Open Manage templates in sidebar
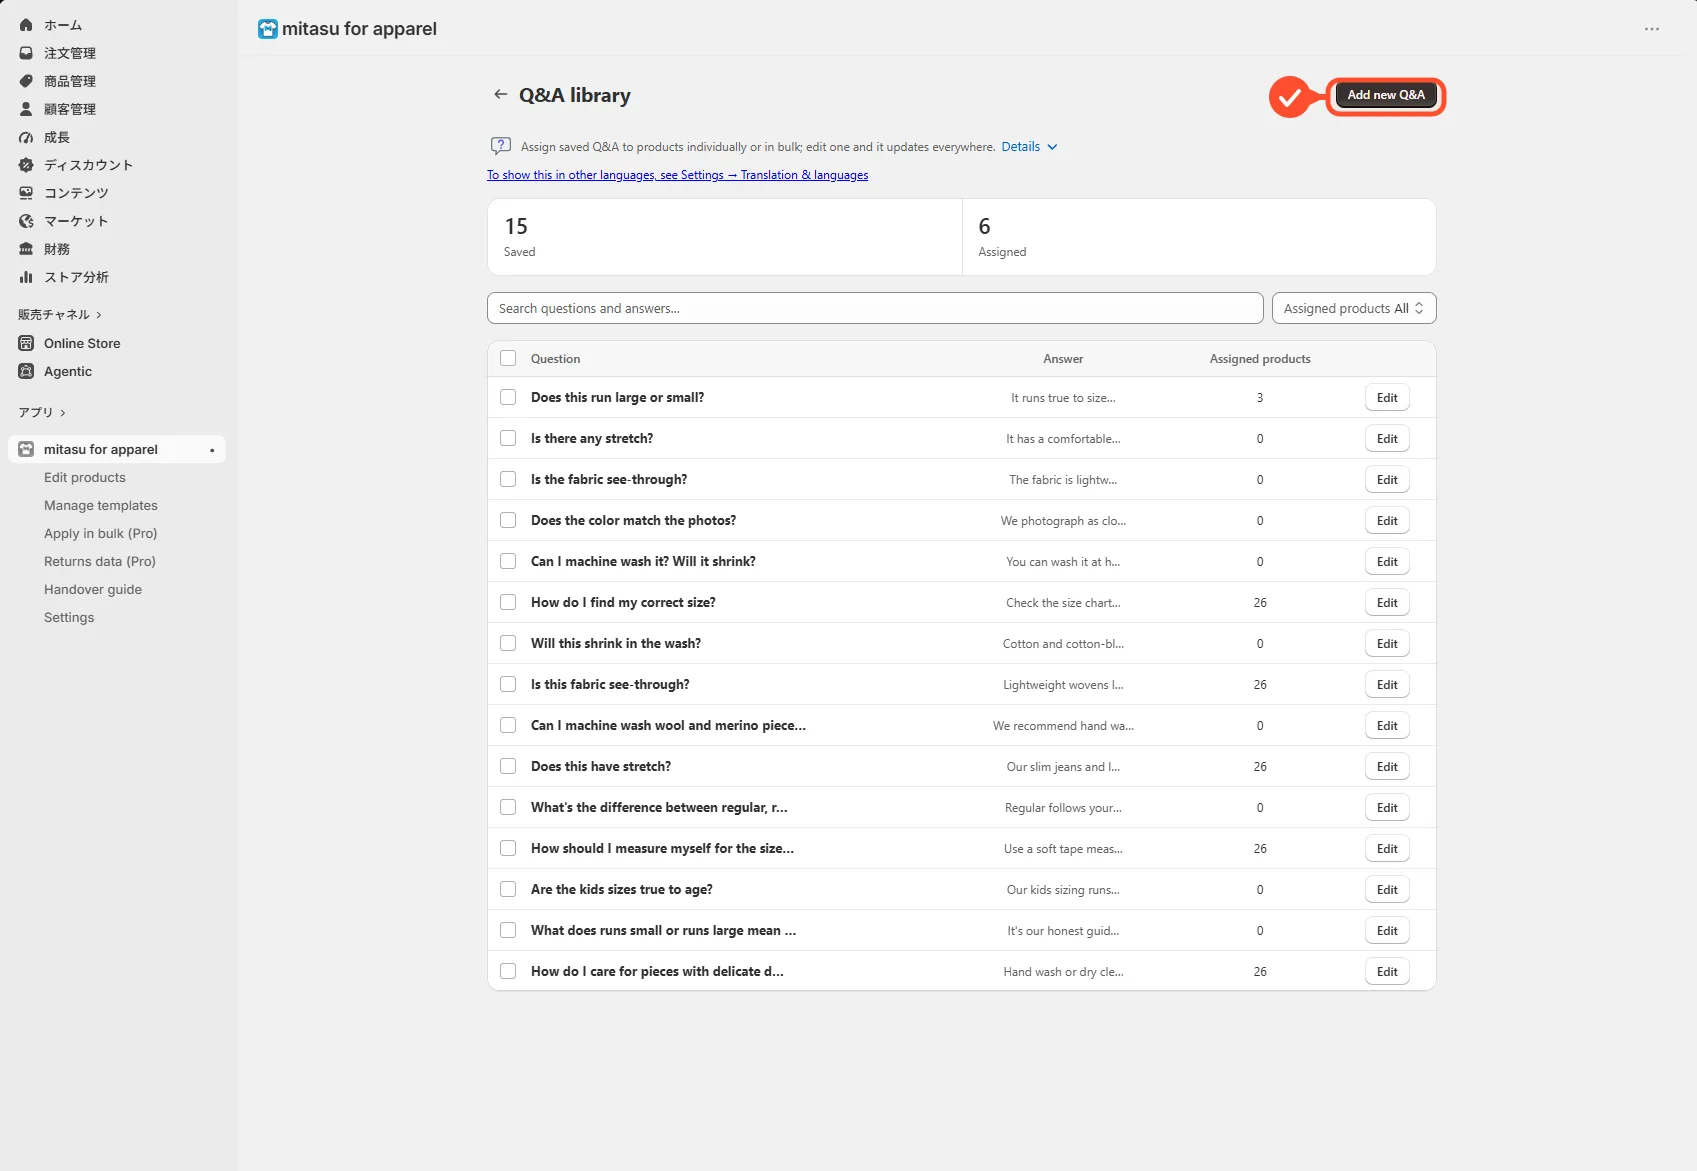The width and height of the screenshot is (1697, 1171). pyautogui.click(x=101, y=505)
